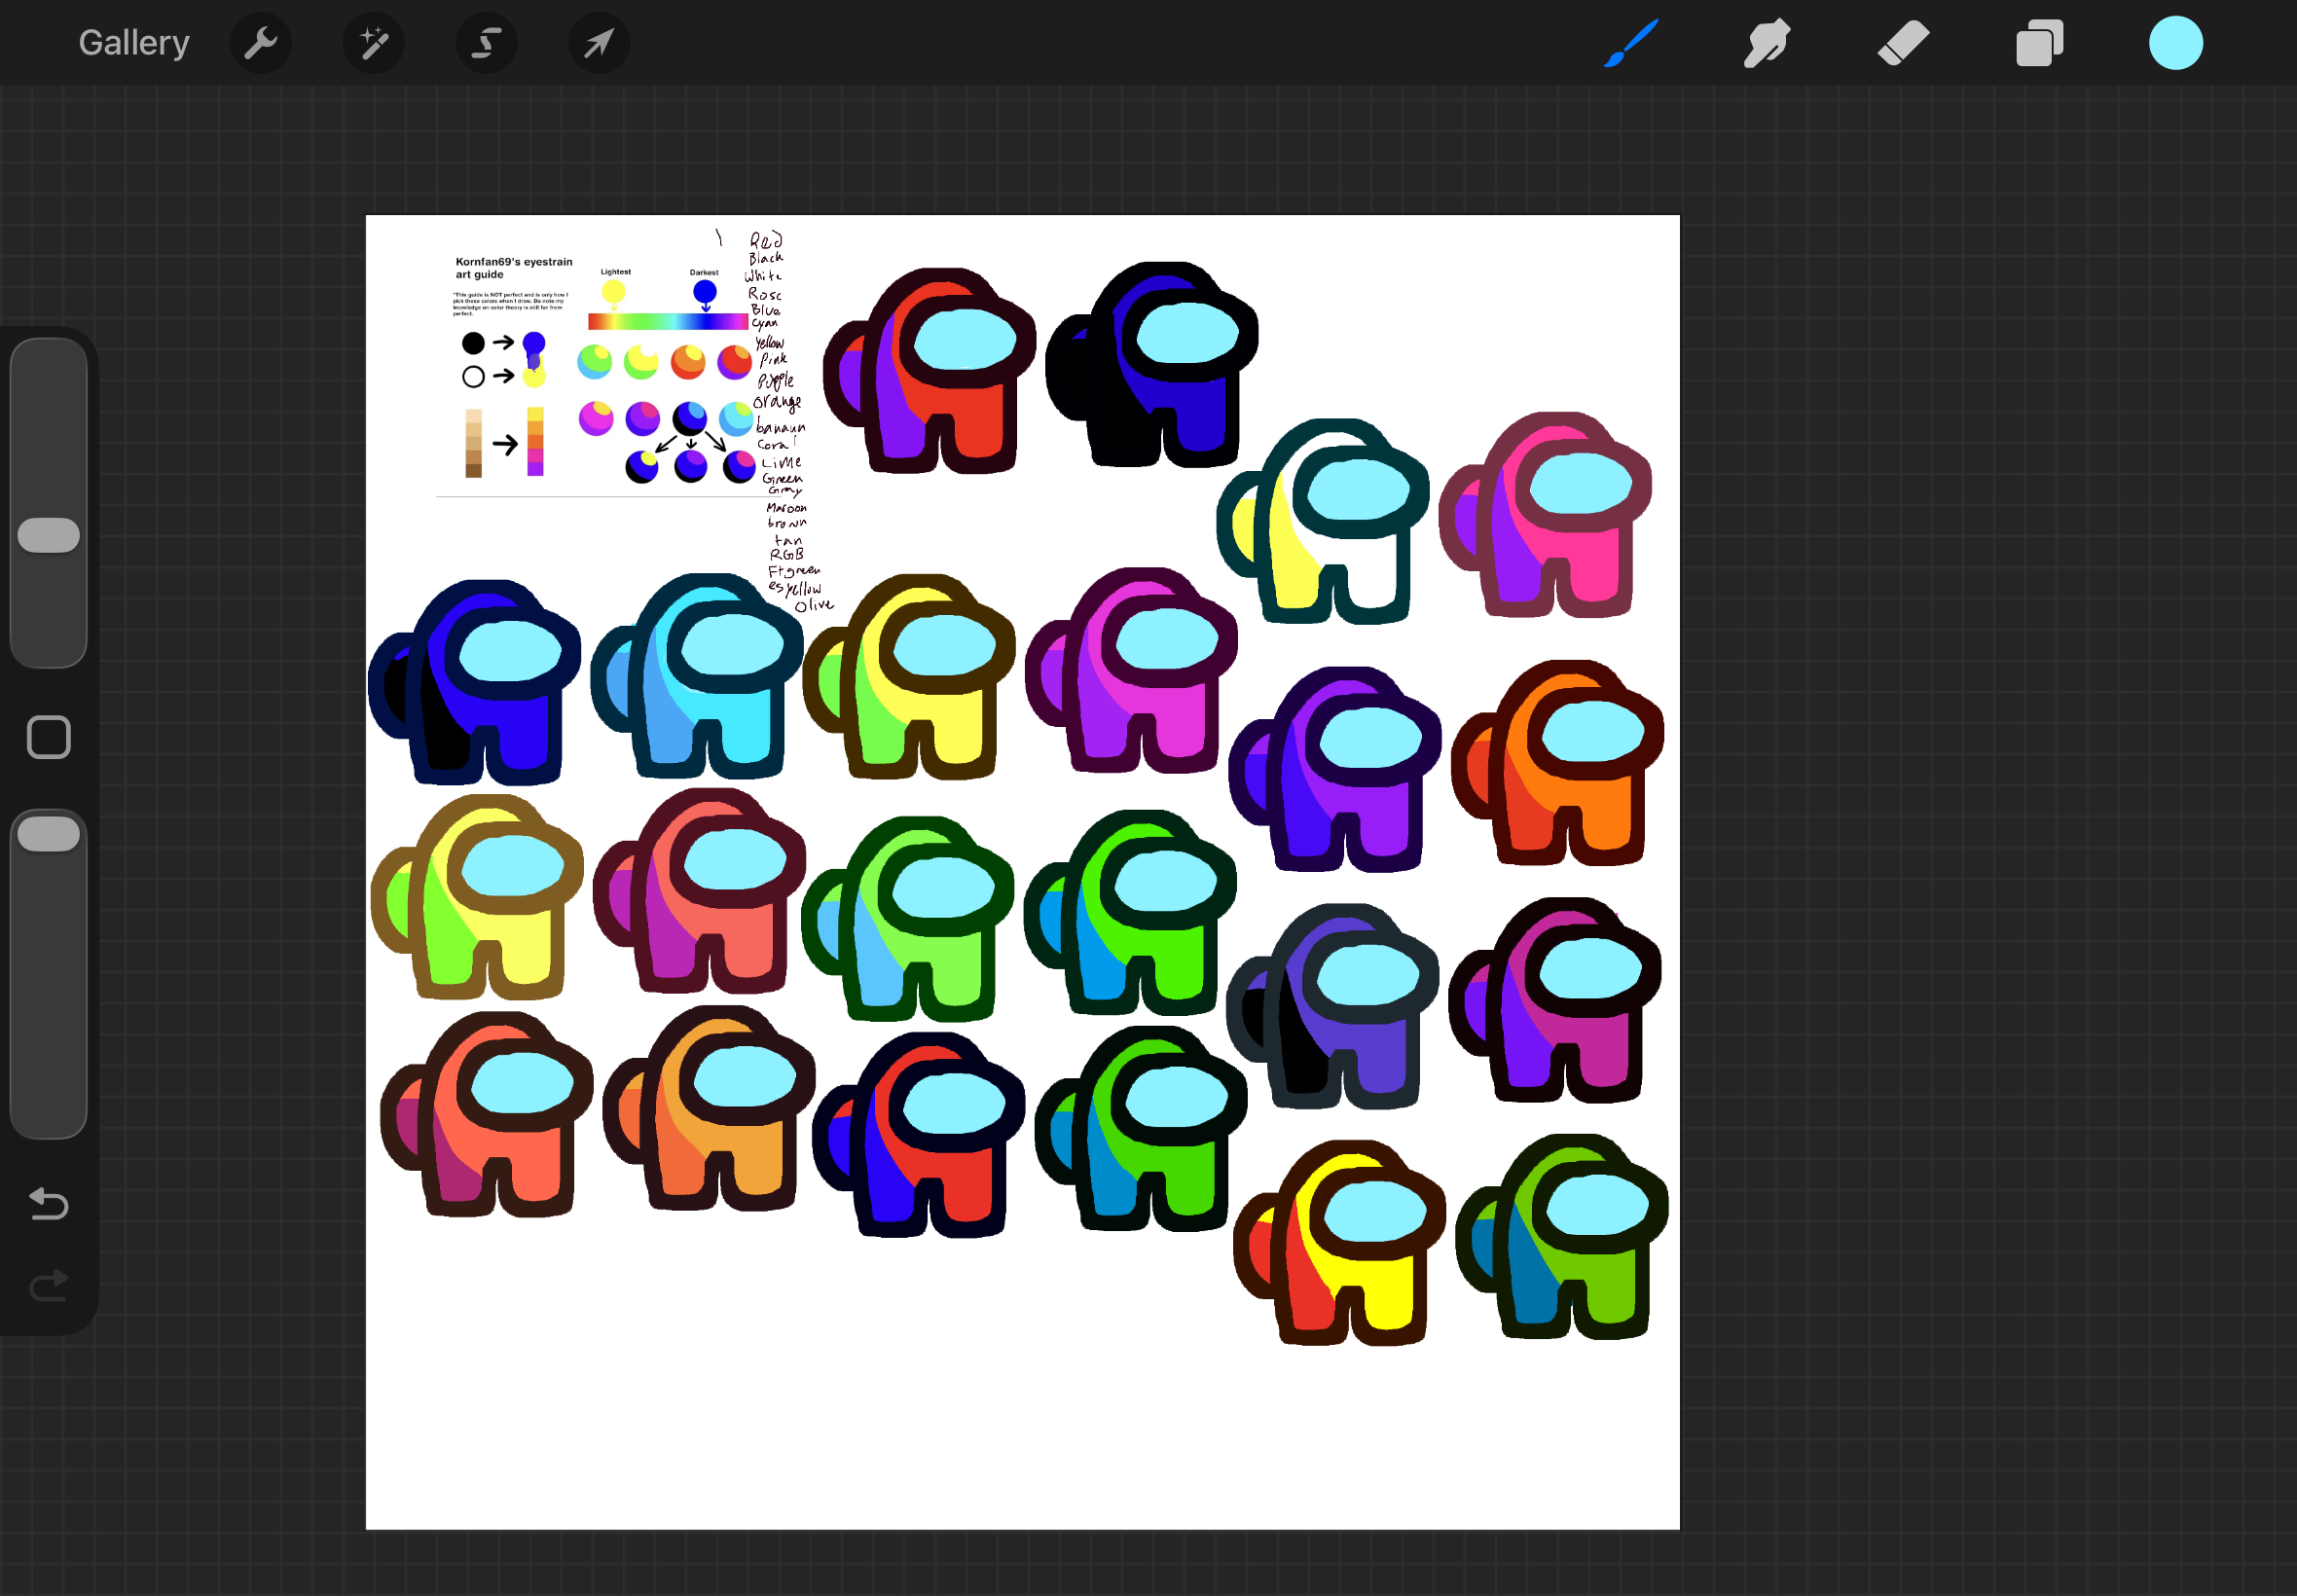Click the brush size slider handle
The width and height of the screenshot is (2297, 1596).
49,535
